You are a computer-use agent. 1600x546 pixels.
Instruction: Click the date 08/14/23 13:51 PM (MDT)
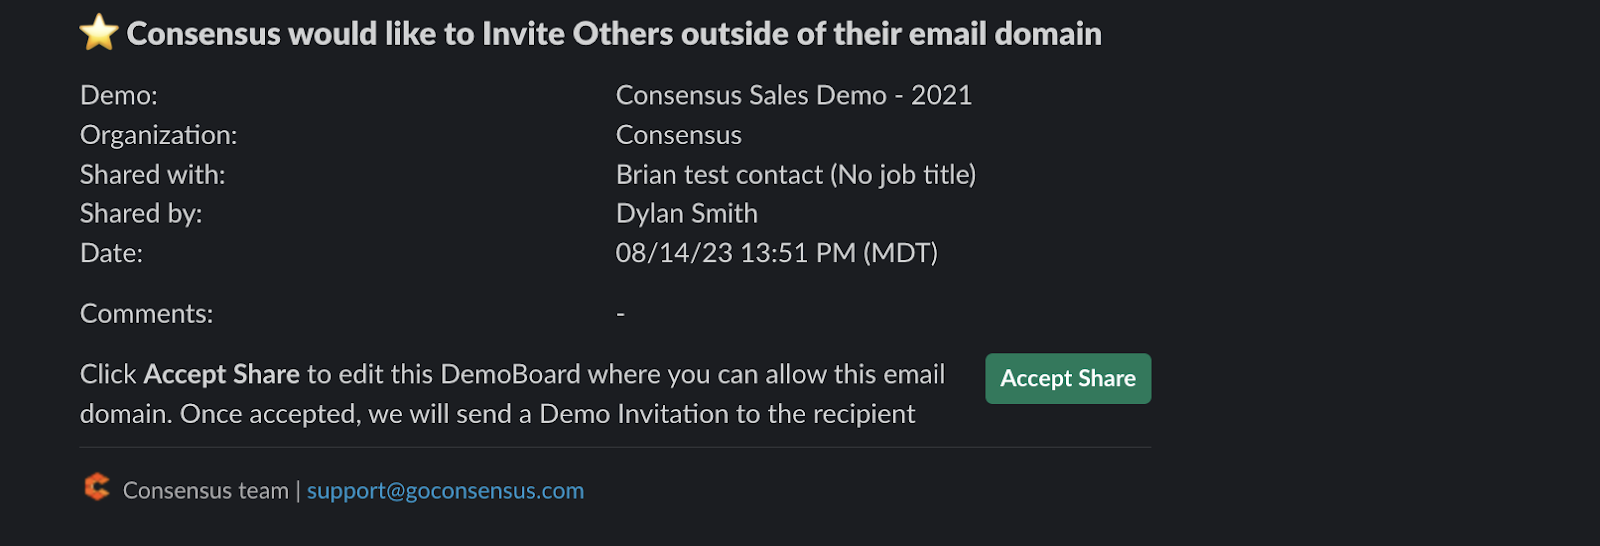776,253
